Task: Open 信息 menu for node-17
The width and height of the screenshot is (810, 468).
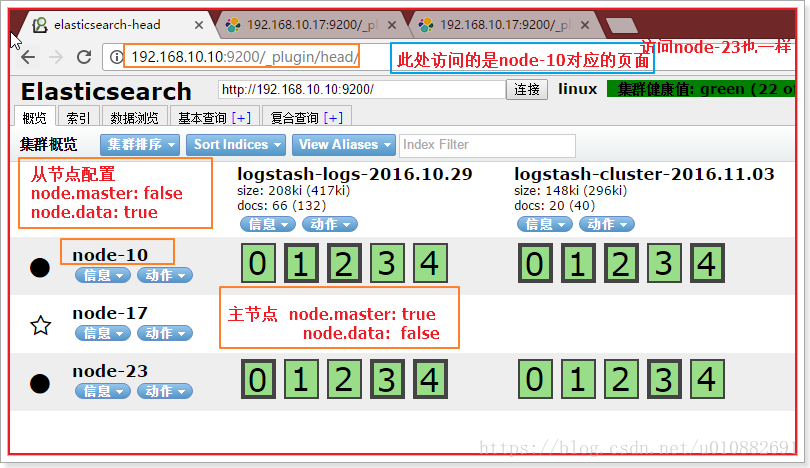Action: (103, 333)
